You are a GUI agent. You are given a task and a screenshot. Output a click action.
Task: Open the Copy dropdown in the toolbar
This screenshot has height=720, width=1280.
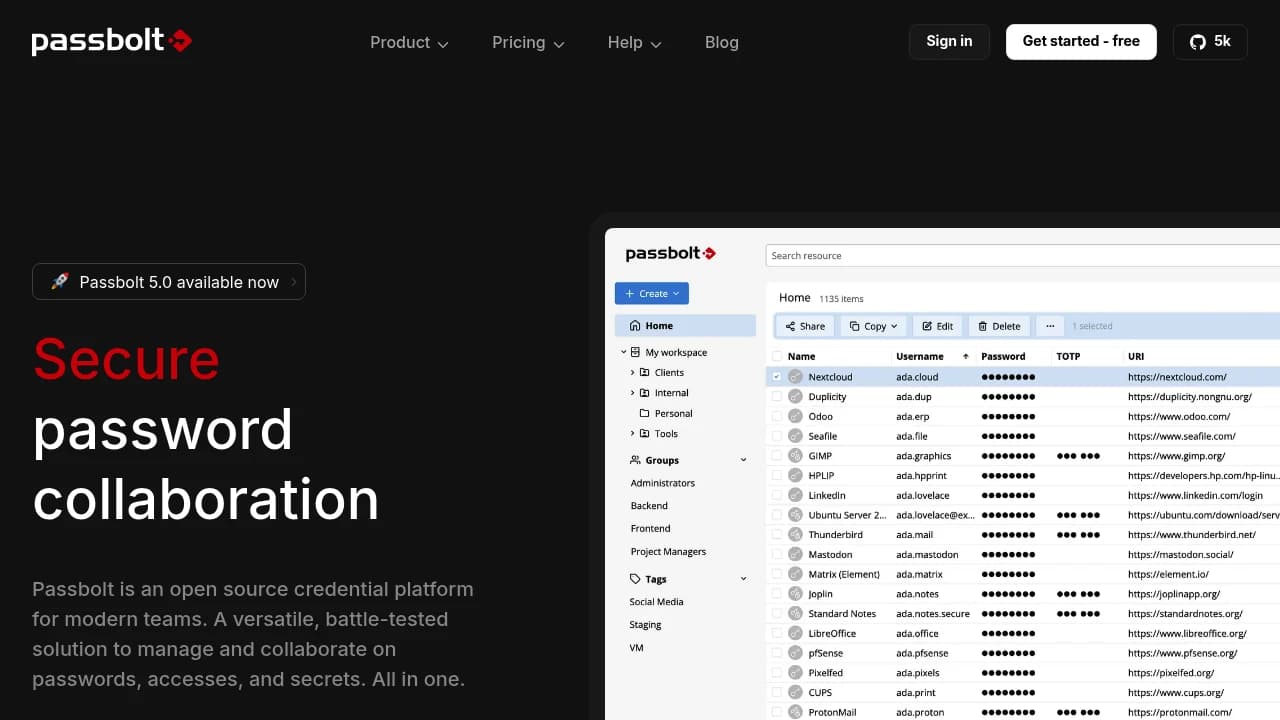point(874,326)
